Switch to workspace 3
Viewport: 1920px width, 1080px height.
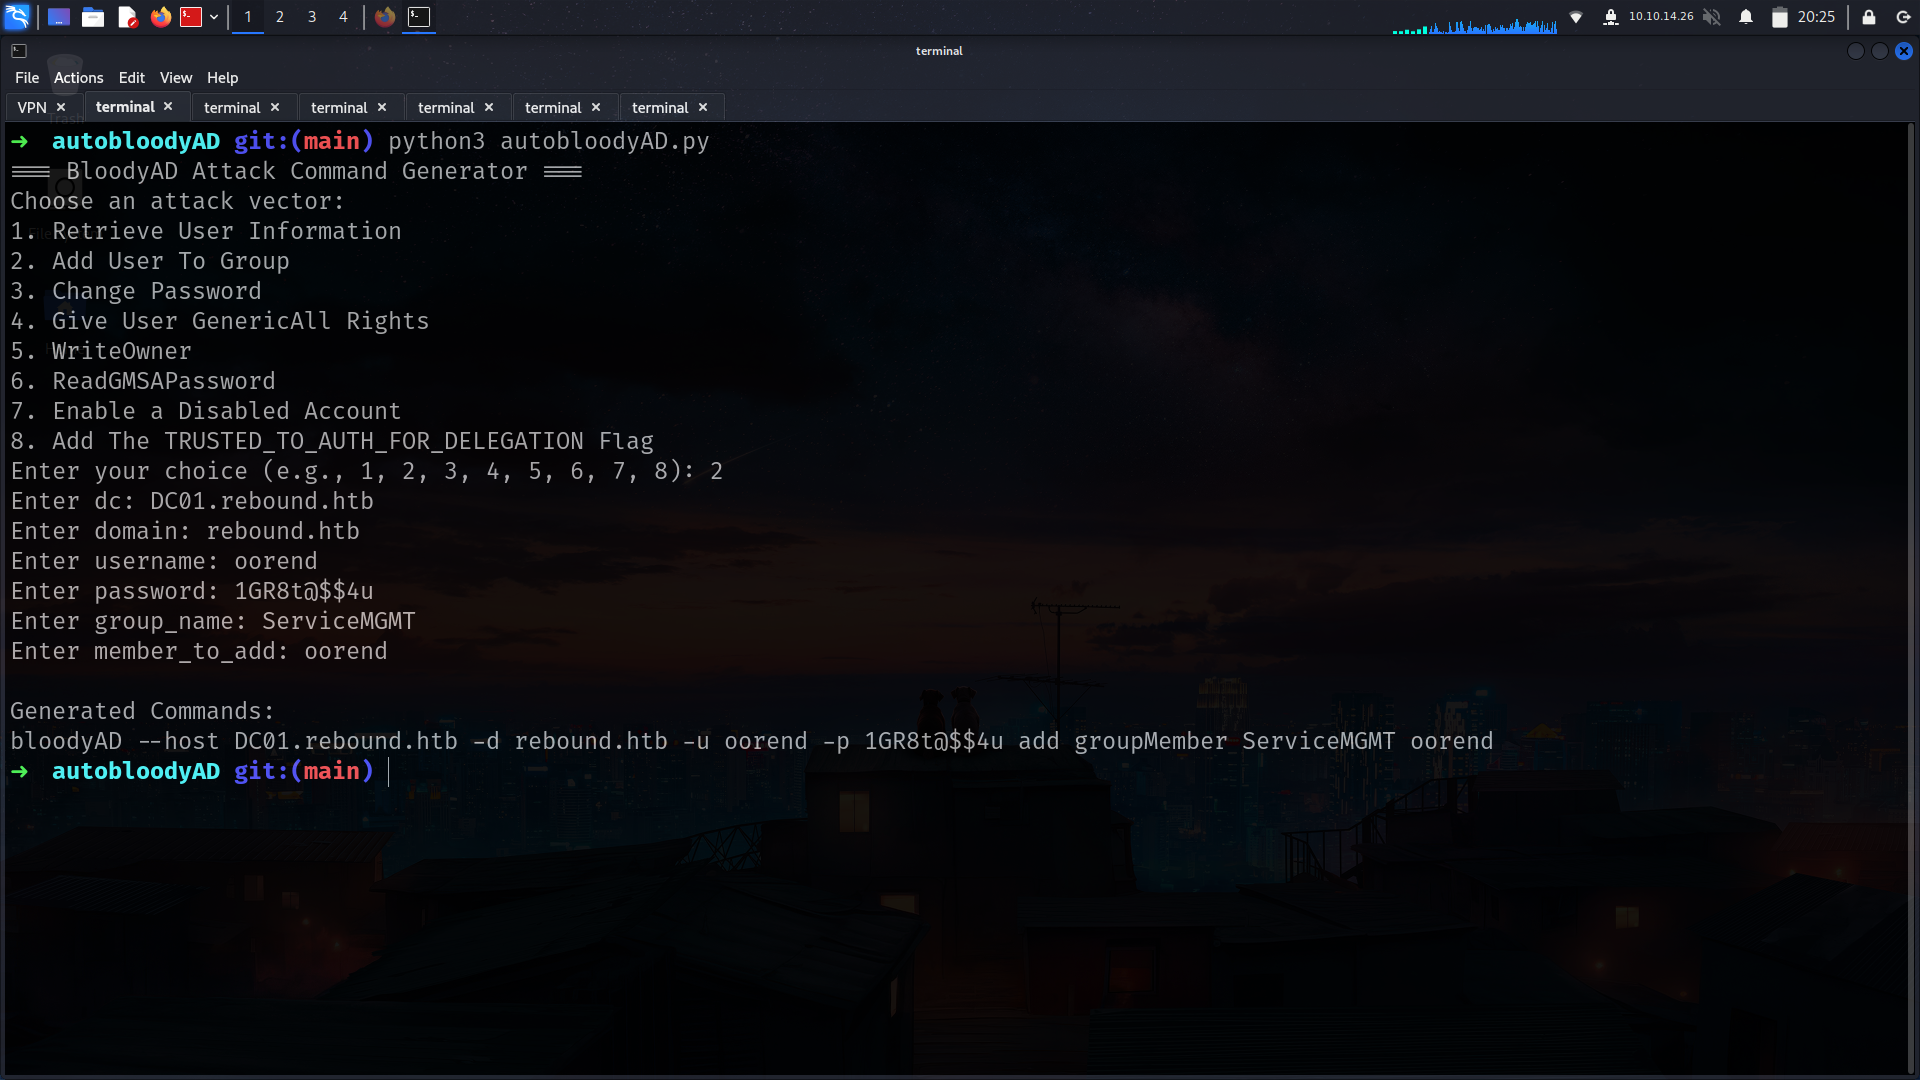pyautogui.click(x=312, y=17)
